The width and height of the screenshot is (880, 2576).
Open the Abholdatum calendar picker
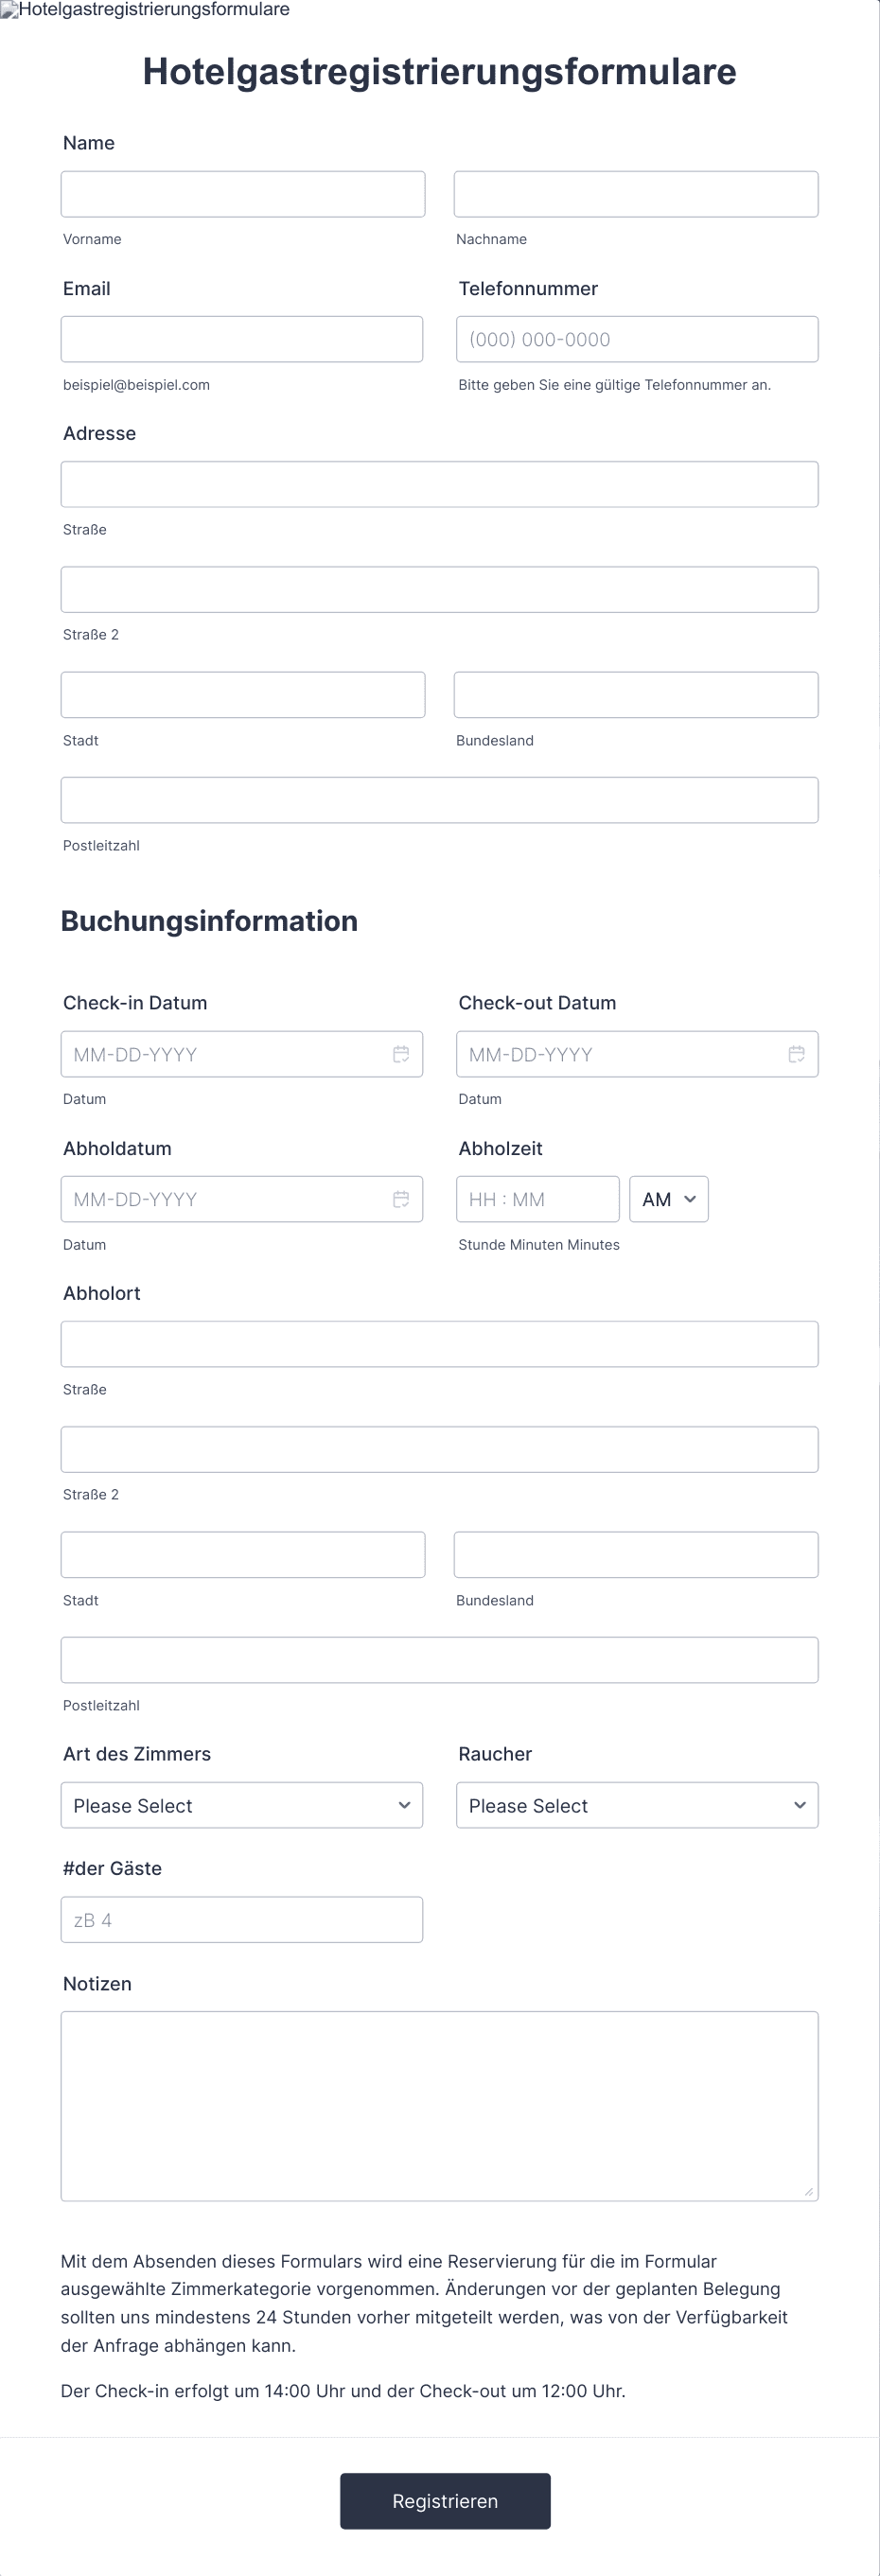pos(401,1198)
